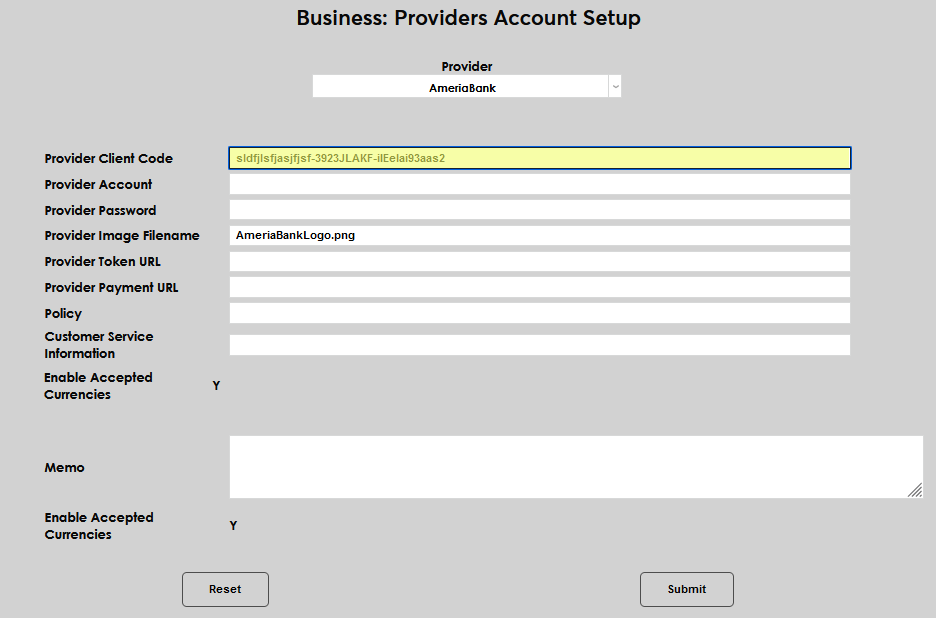
Task: Submit the provider account form
Action: tap(686, 589)
